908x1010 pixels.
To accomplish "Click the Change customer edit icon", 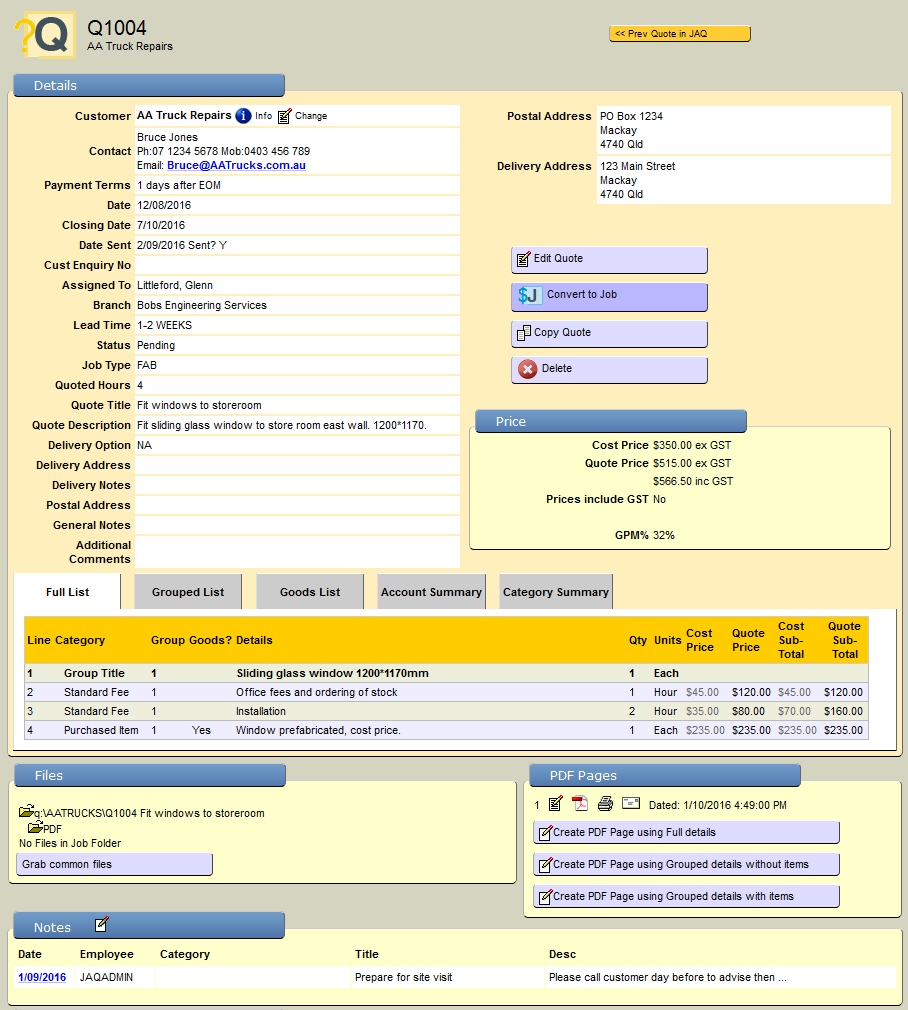I will point(285,116).
